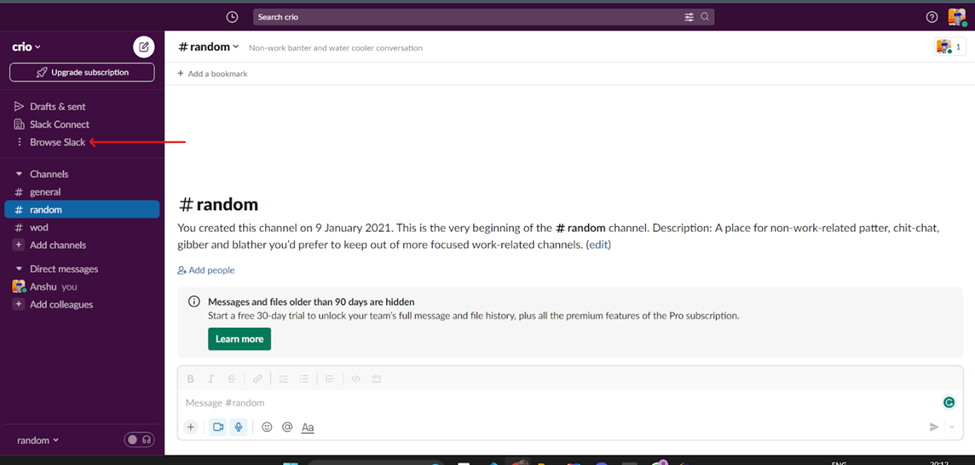Send the message with the arrow icon
This screenshot has height=465, width=975.
[933, 427]
